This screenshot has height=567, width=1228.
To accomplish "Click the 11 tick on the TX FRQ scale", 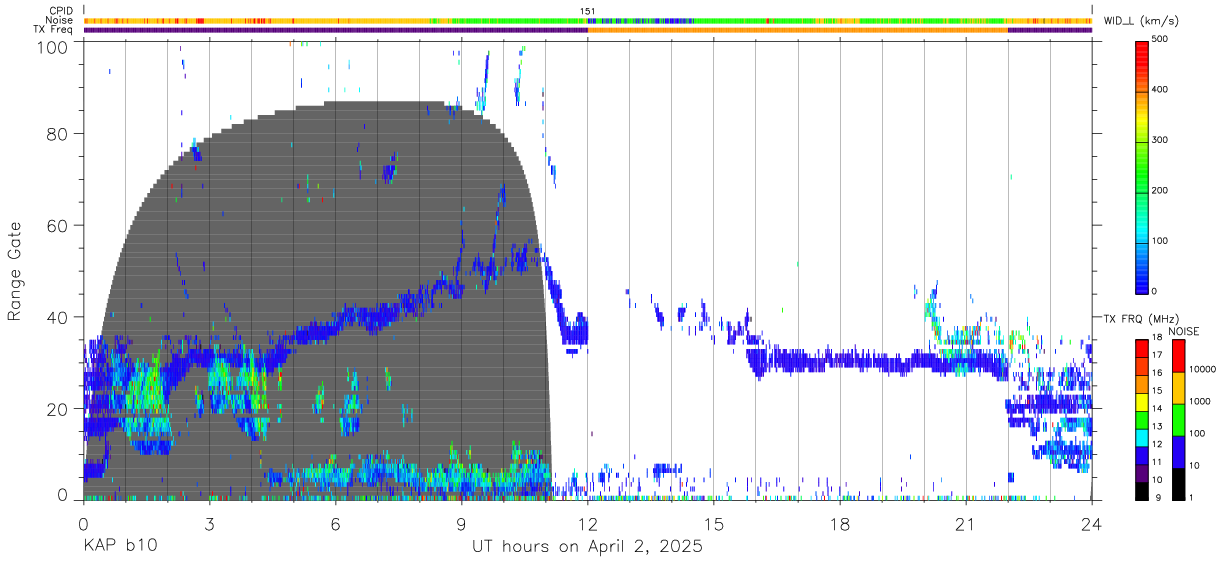I will tap(1158, 462).
